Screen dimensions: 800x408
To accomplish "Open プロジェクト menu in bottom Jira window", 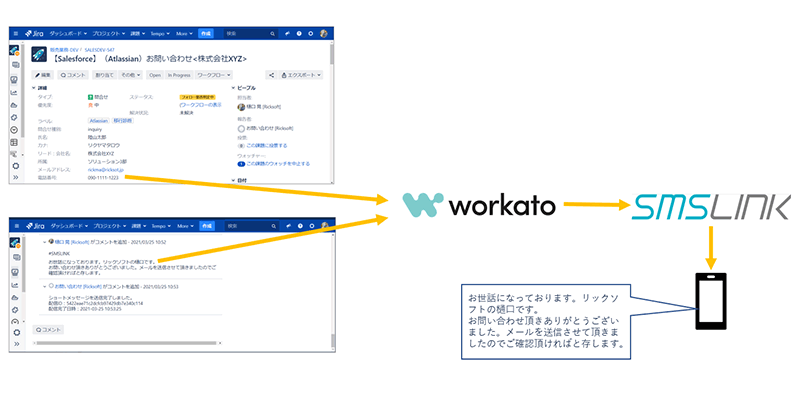I will click(x=110, y=226).
